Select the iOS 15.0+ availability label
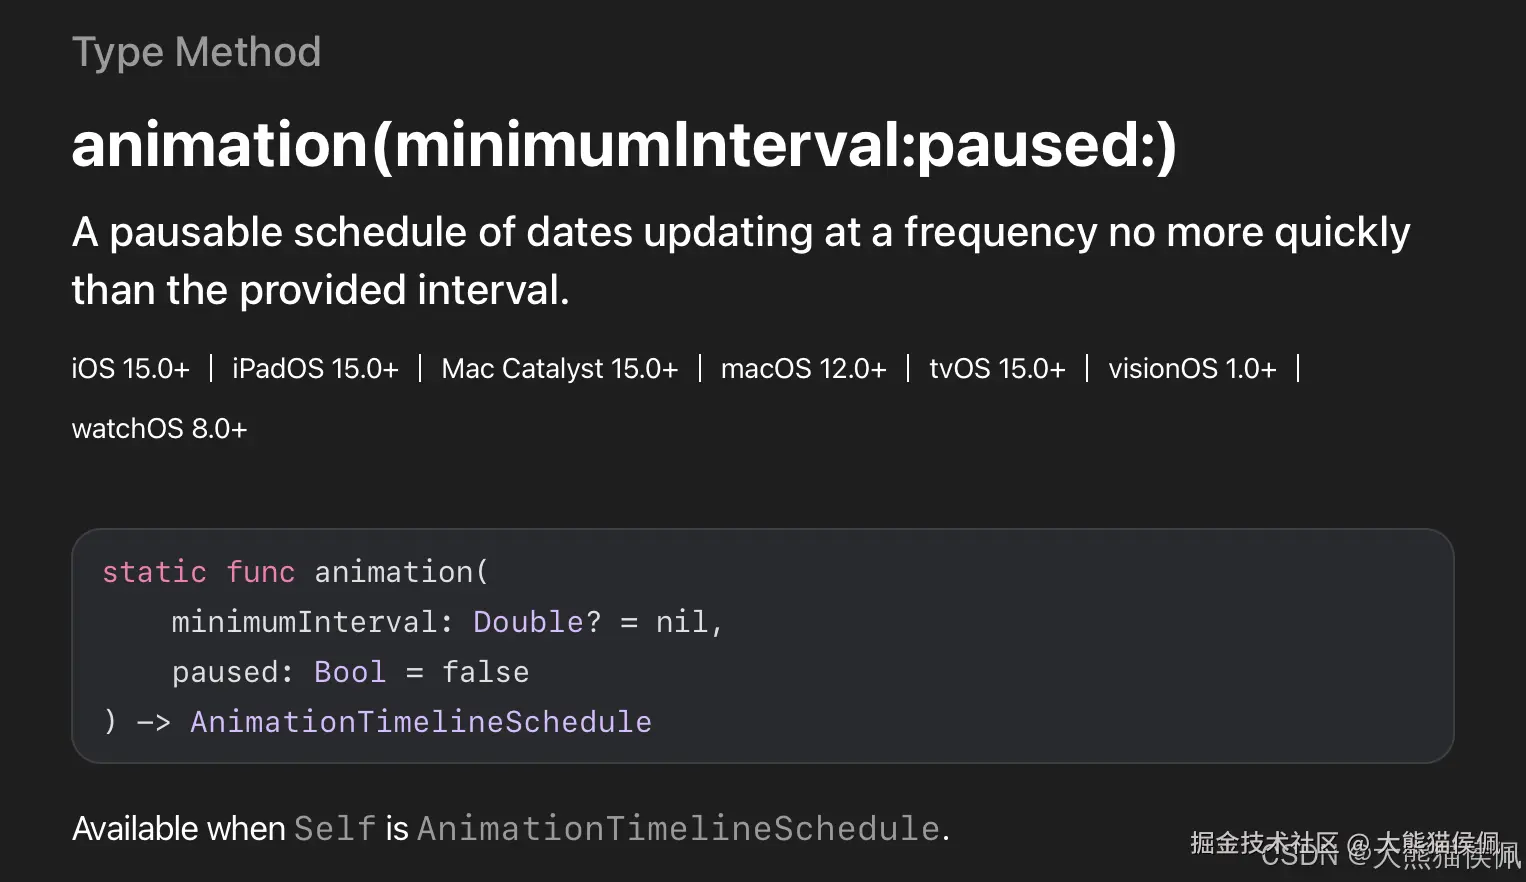The height and width of the screenshot is (882, 1526). (130, 369)
